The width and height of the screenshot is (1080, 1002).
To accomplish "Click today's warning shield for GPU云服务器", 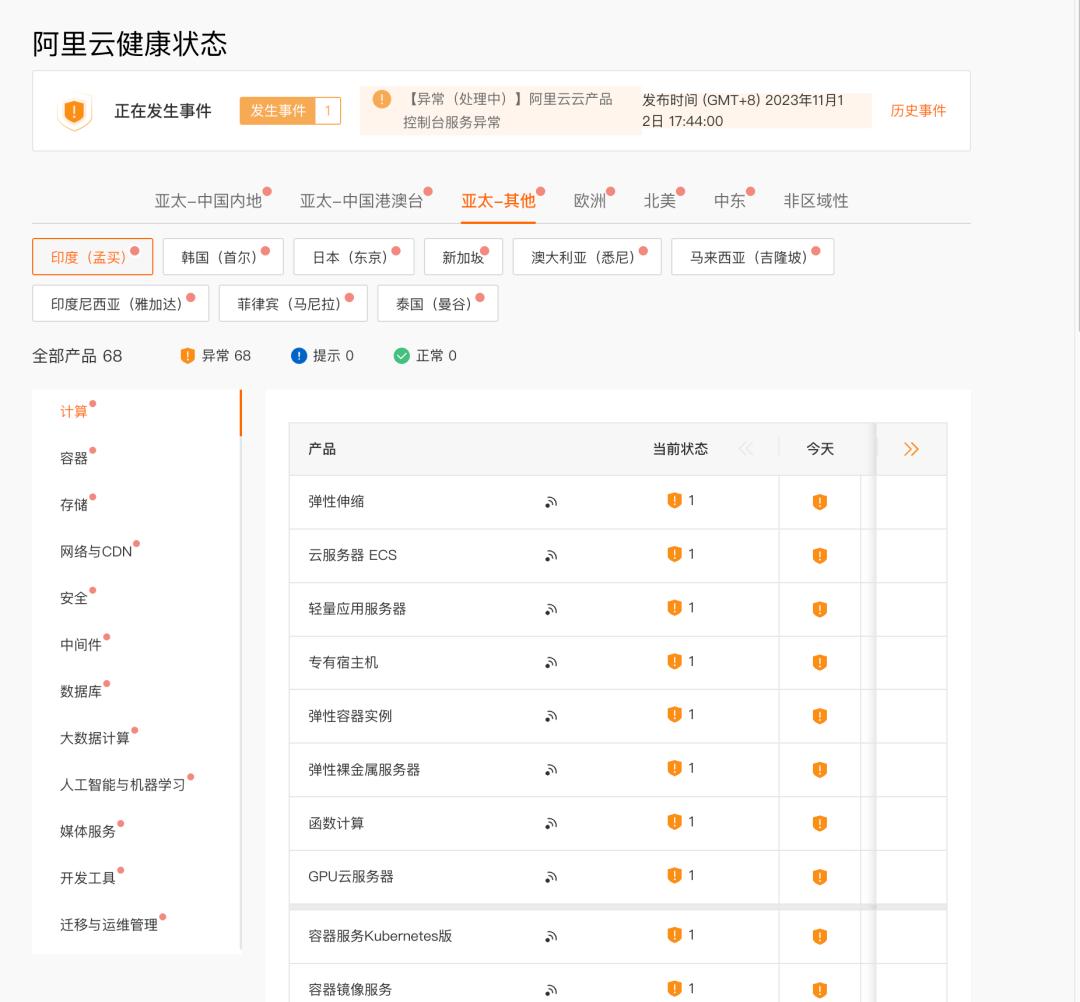I will (x=820, y=877).
